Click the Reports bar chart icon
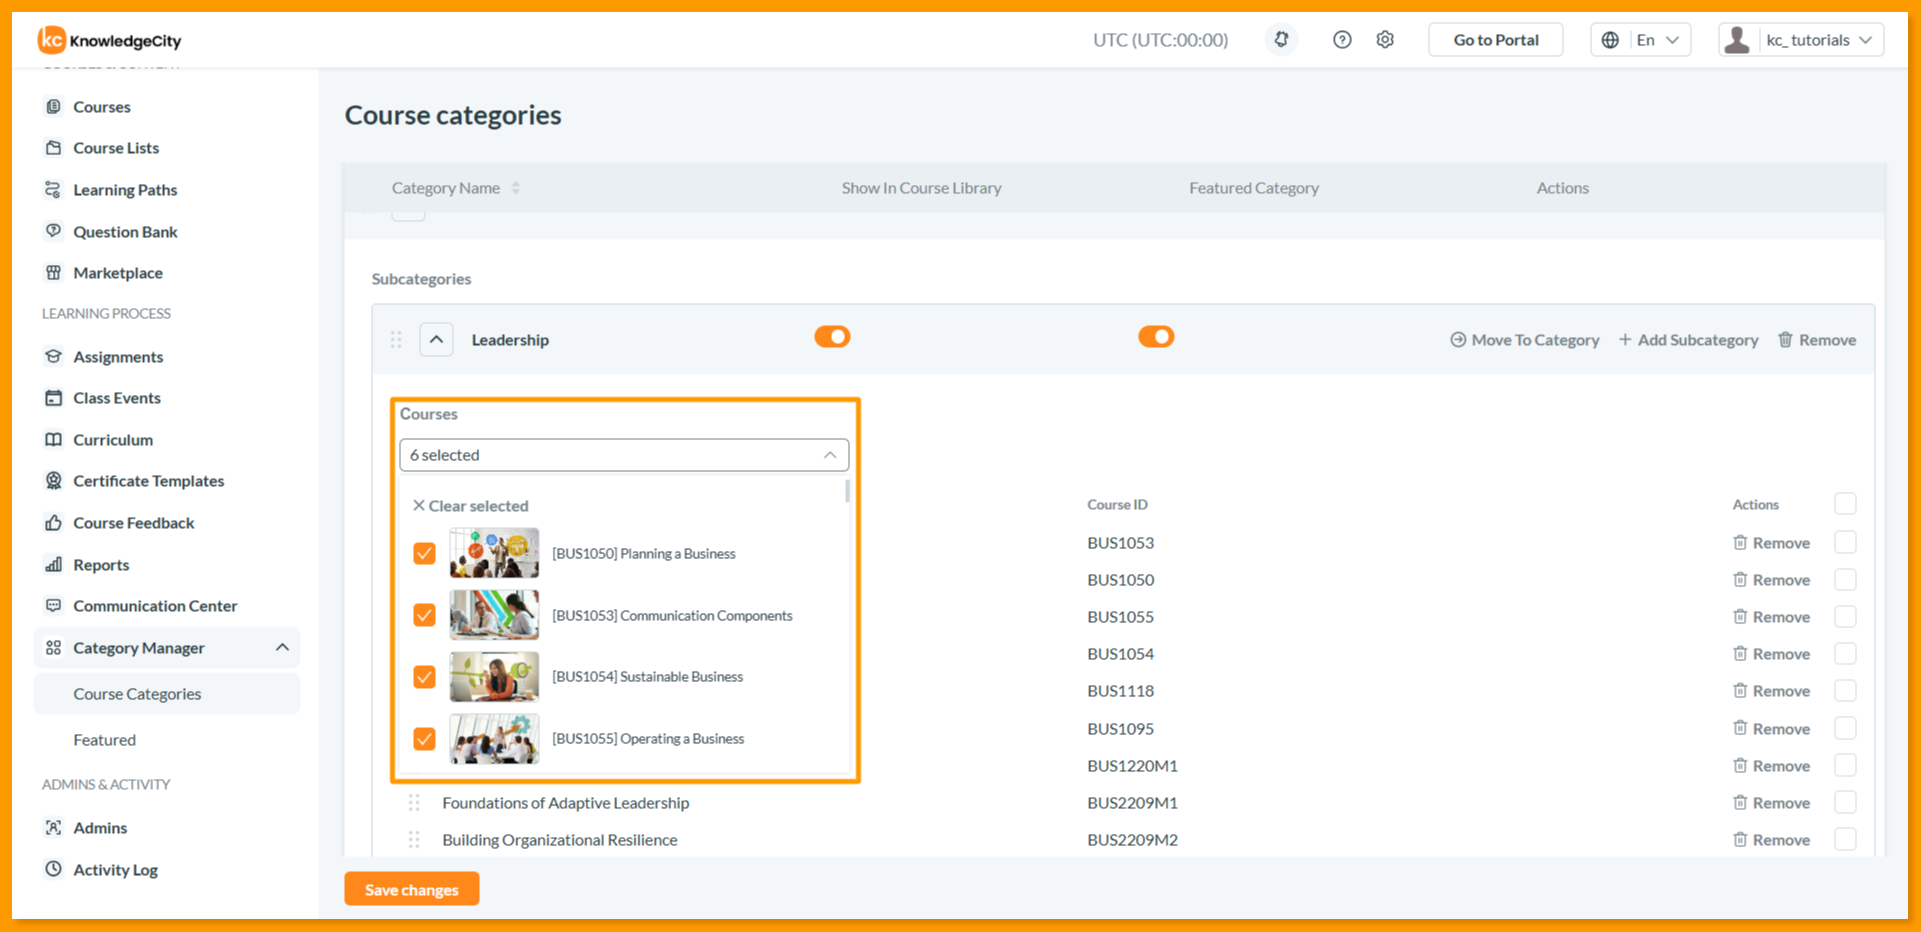 [x=54, y=565]
